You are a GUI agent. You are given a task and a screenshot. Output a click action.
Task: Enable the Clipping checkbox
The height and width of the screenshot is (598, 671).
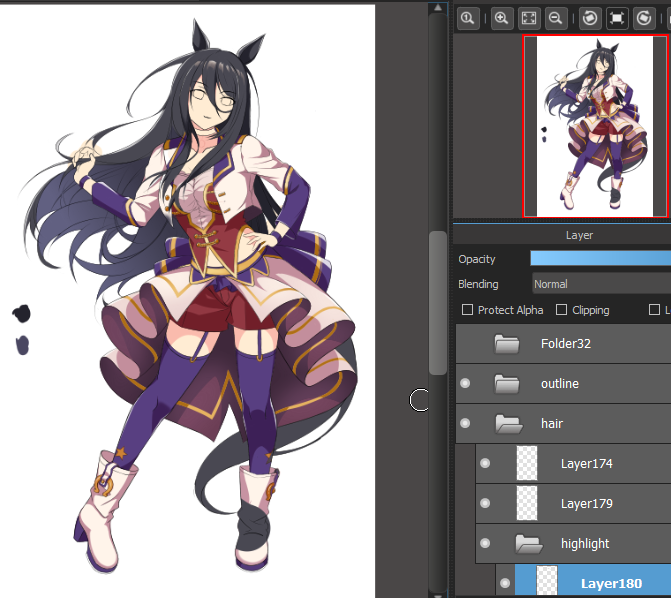coord(561,309)
